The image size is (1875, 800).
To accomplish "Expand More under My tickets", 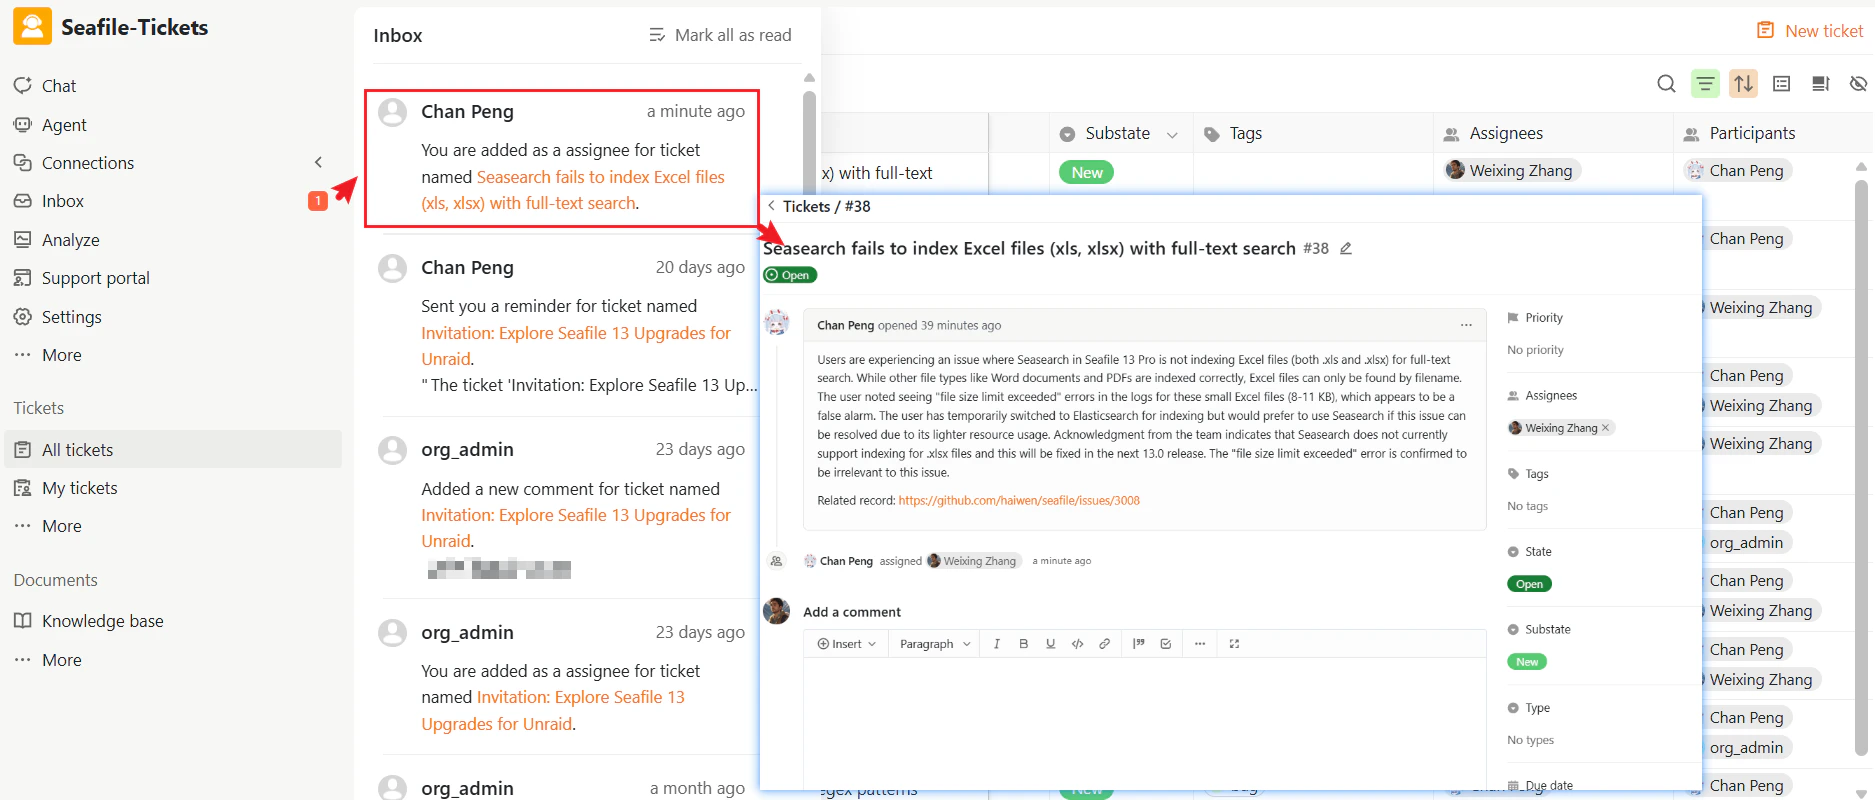I will (61, 526).
